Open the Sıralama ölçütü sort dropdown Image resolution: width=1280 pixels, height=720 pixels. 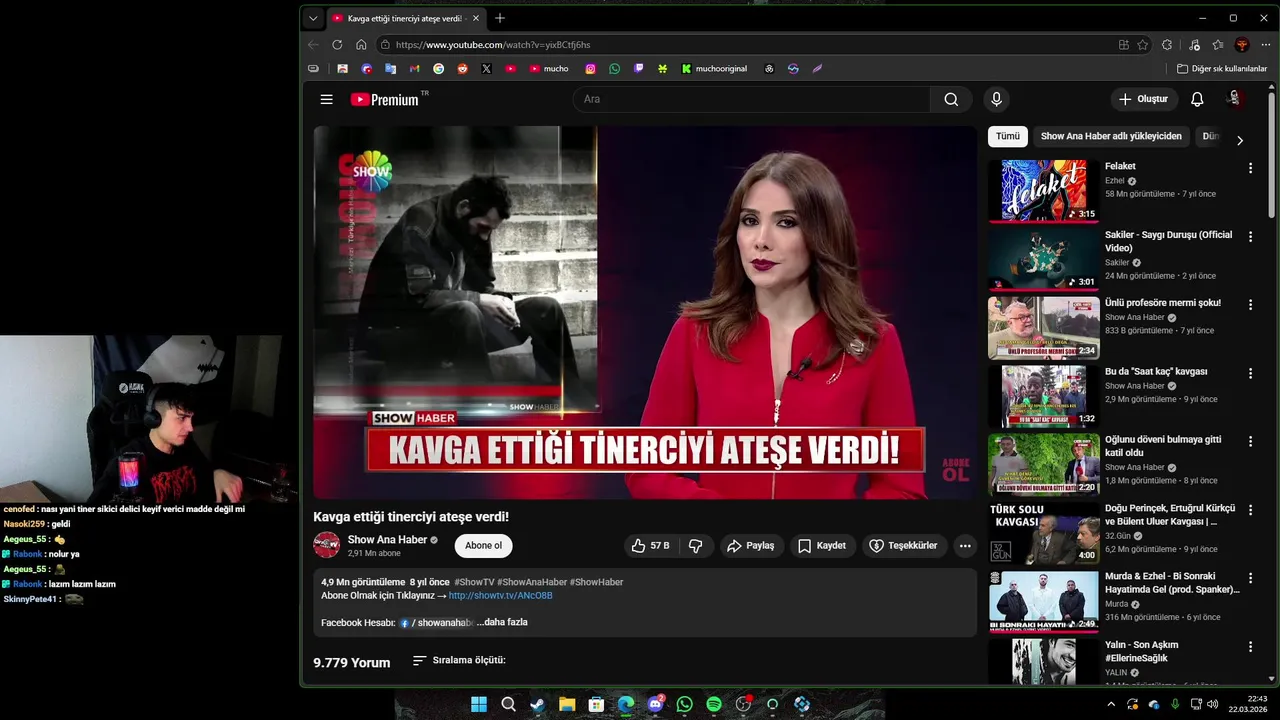pos(459,660)
